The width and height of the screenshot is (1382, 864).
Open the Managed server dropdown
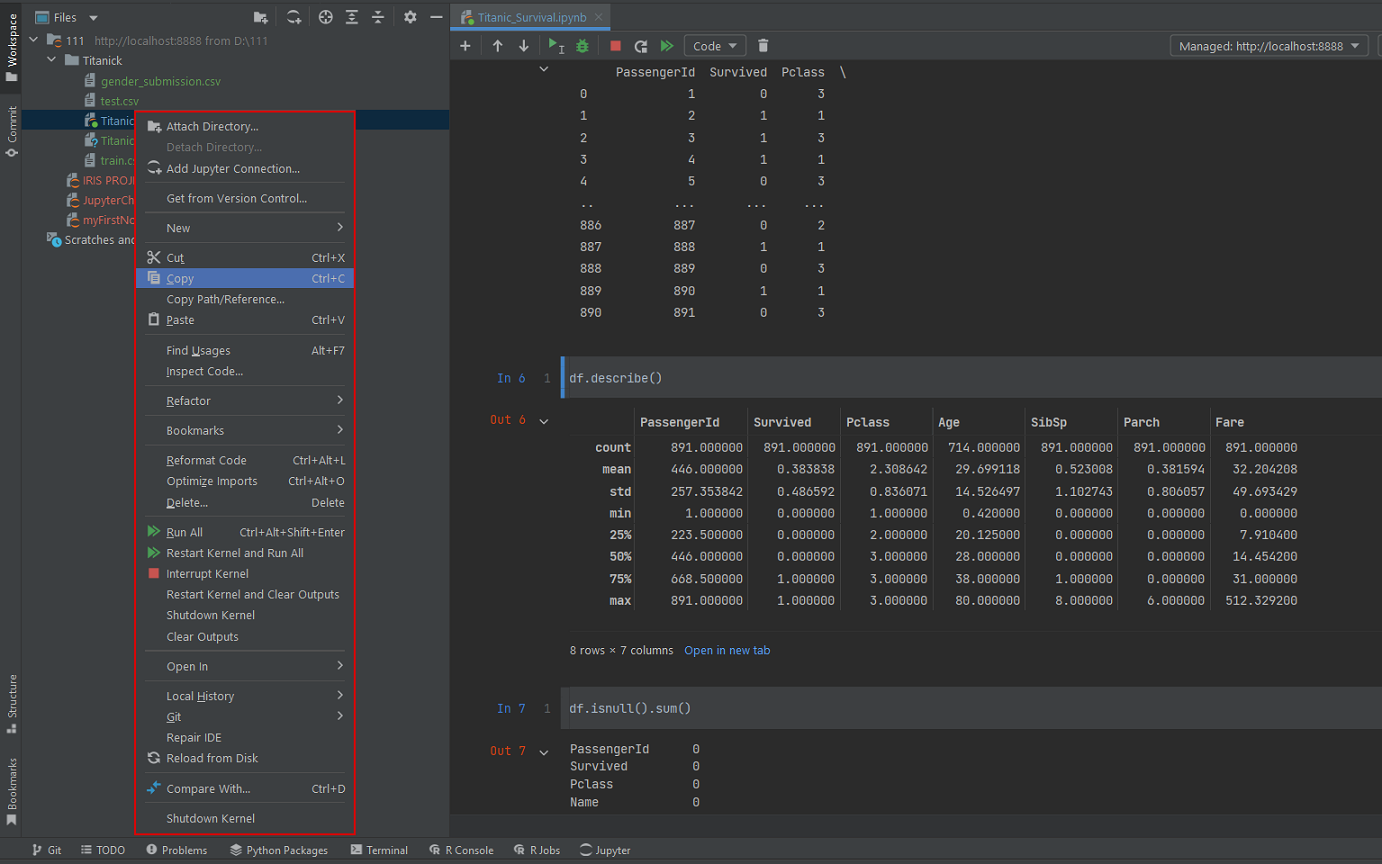pos(1268,46)
